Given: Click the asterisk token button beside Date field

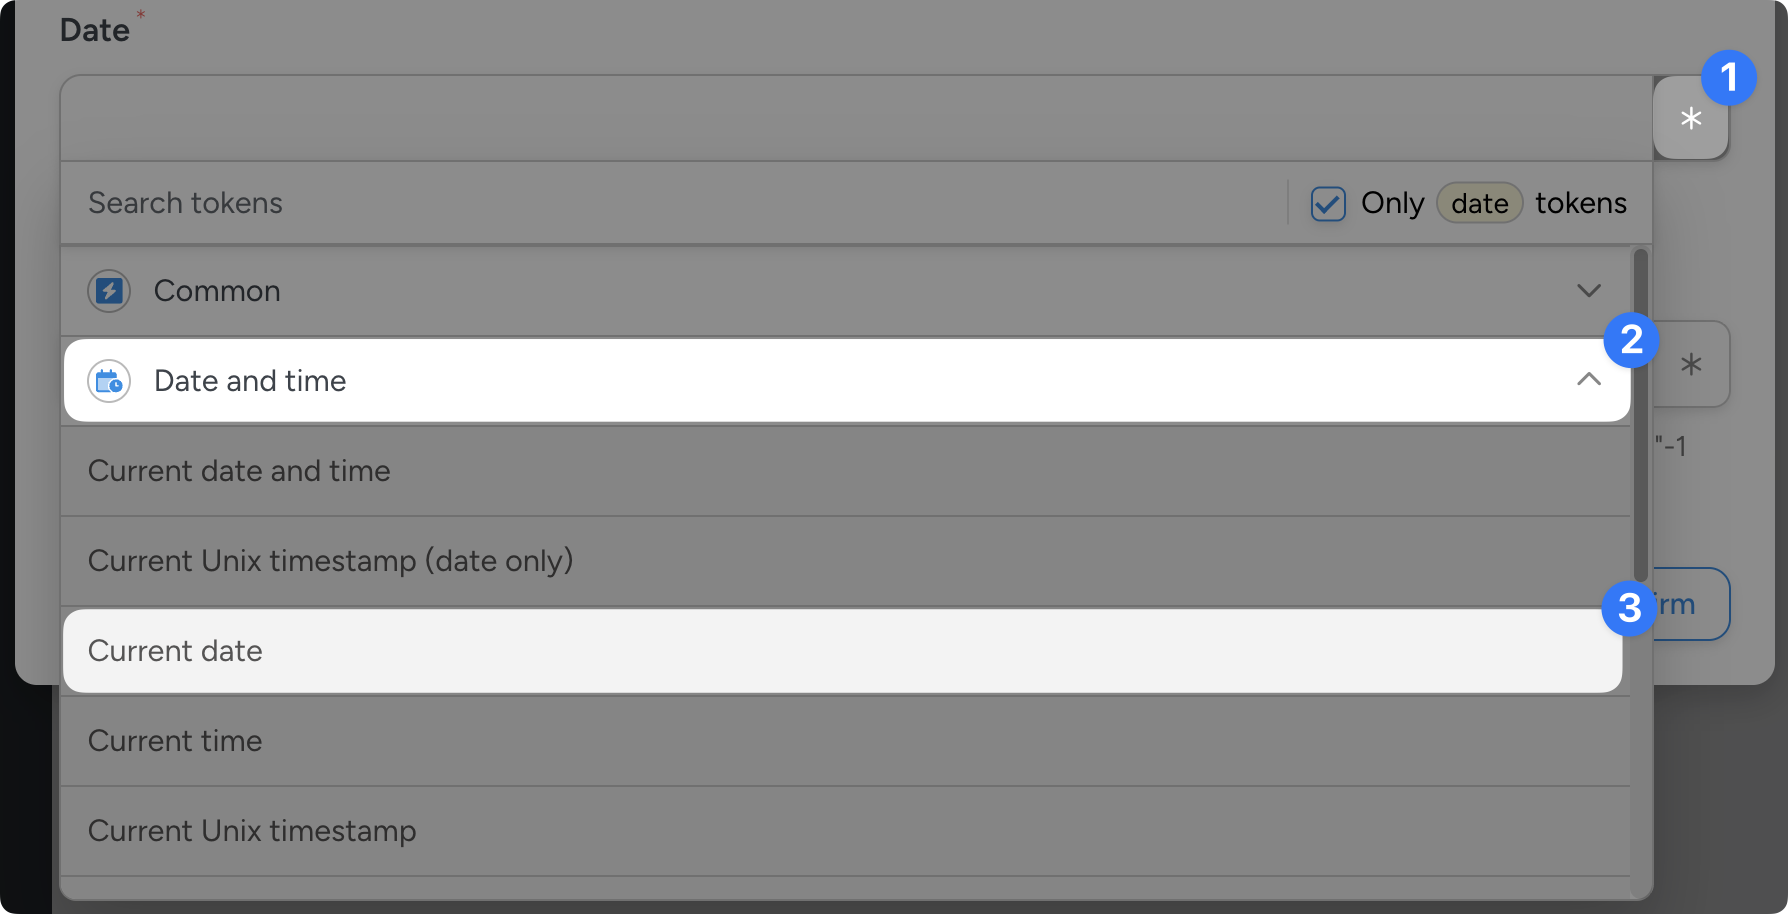Looking at the screenshot, I should [x=1690, y=119].
